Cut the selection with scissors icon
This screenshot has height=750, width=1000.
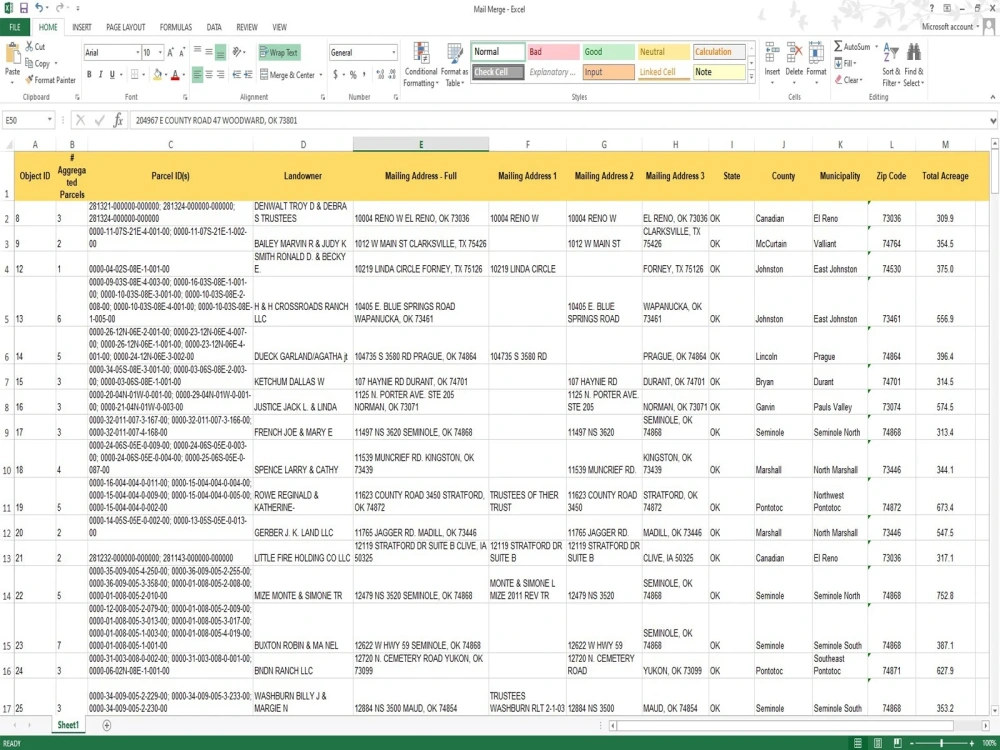pos(29,47)
